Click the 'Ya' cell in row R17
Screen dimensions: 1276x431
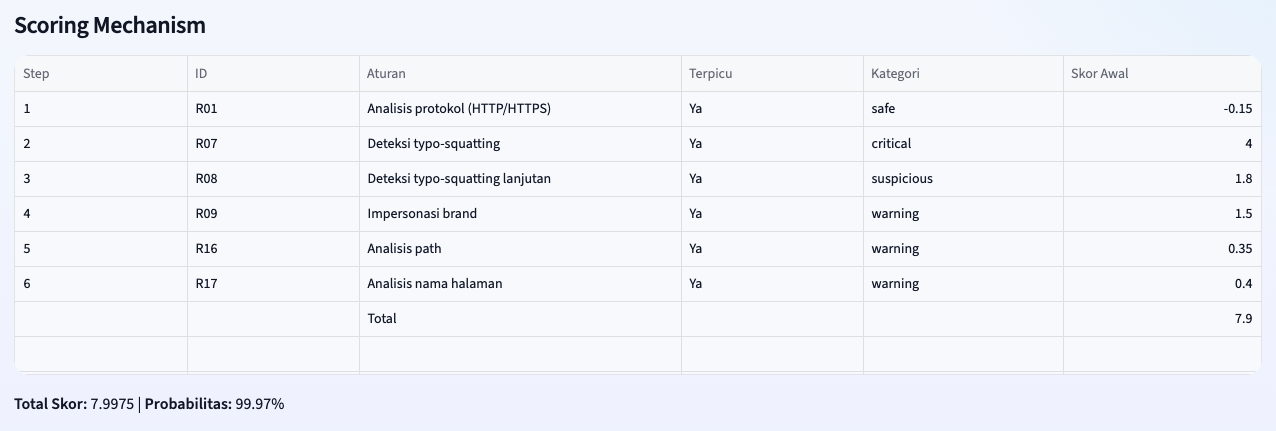pyautogui.click(x=772, y=284)
